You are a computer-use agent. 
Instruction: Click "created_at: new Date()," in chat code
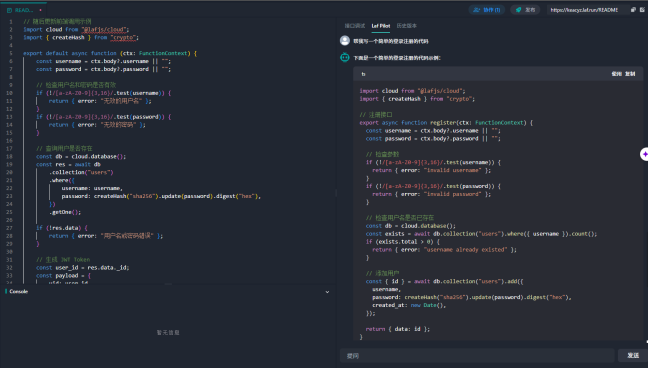[x=409, y=305]
